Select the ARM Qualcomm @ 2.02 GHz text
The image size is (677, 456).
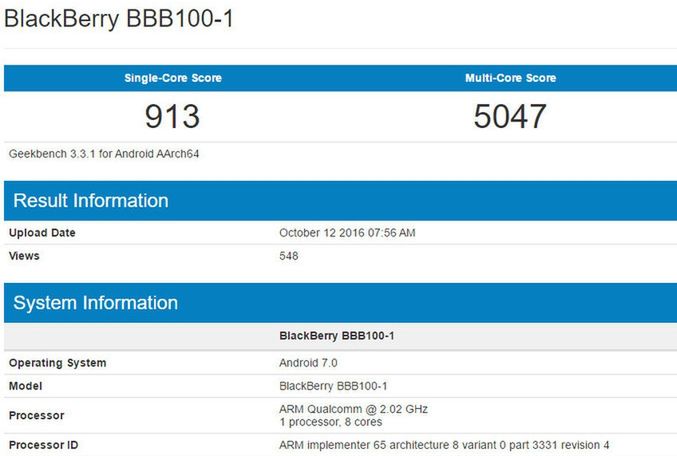[x=353, y=409]
